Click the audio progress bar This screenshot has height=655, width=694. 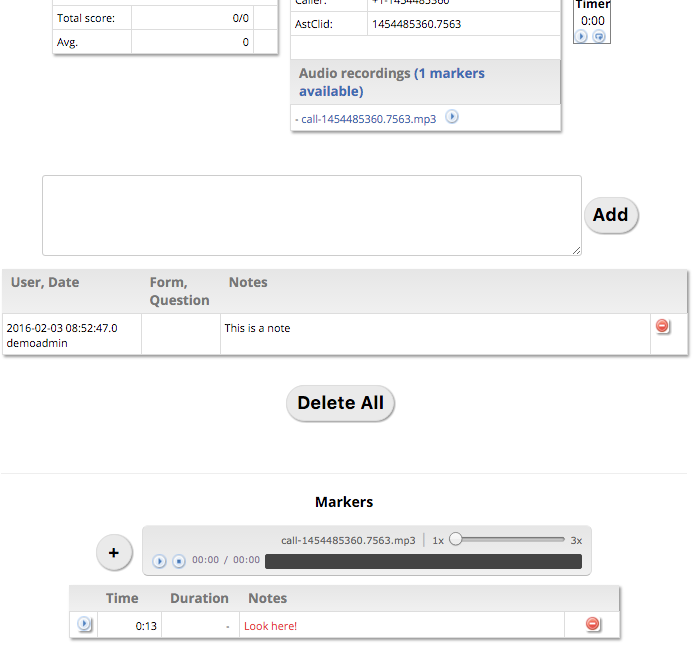click(x=422, y=561)
